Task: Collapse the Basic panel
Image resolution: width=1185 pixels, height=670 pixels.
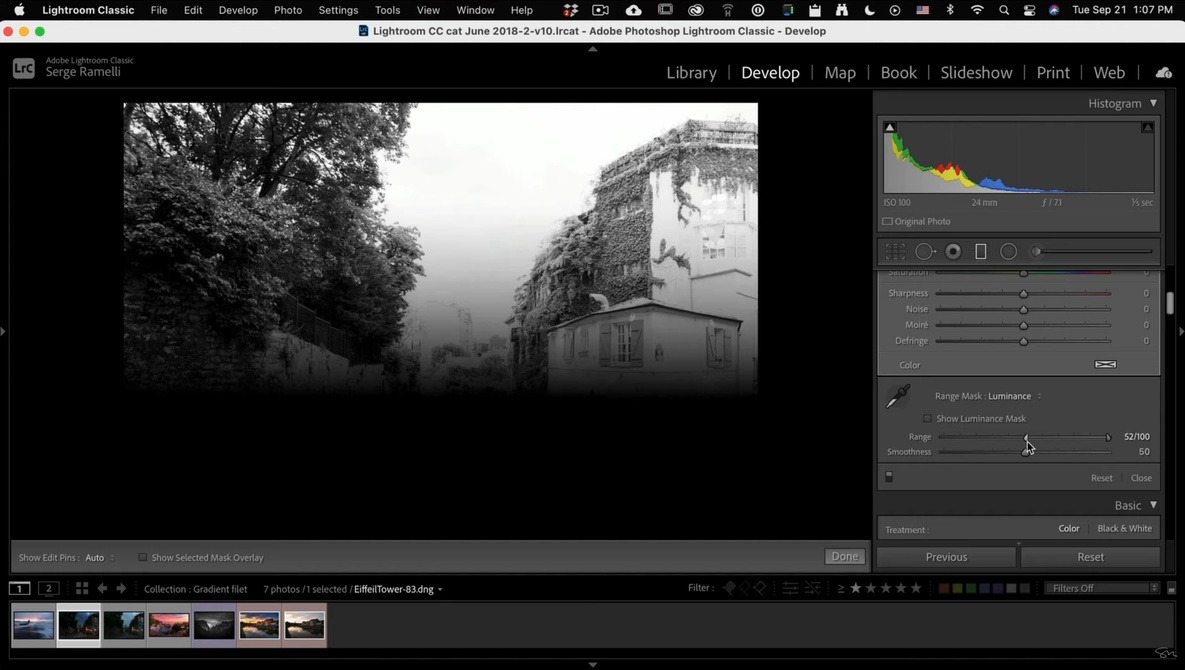Action: tap(1153, 505)
